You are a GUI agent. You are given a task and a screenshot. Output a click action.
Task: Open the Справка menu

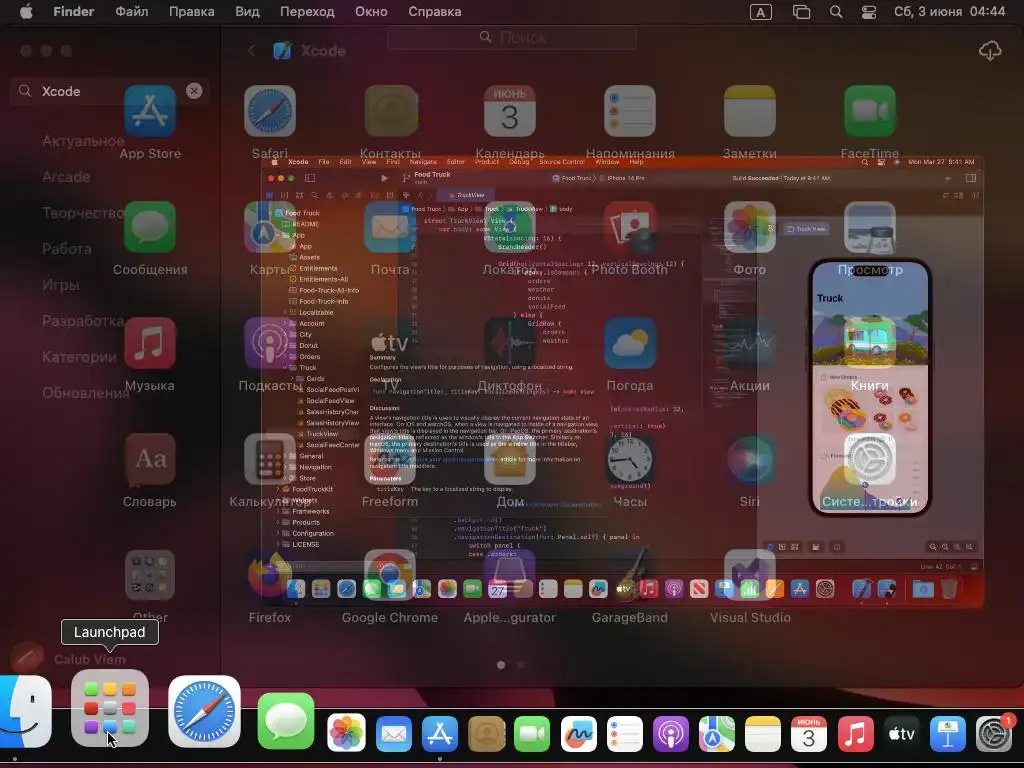tap(434, 12)
